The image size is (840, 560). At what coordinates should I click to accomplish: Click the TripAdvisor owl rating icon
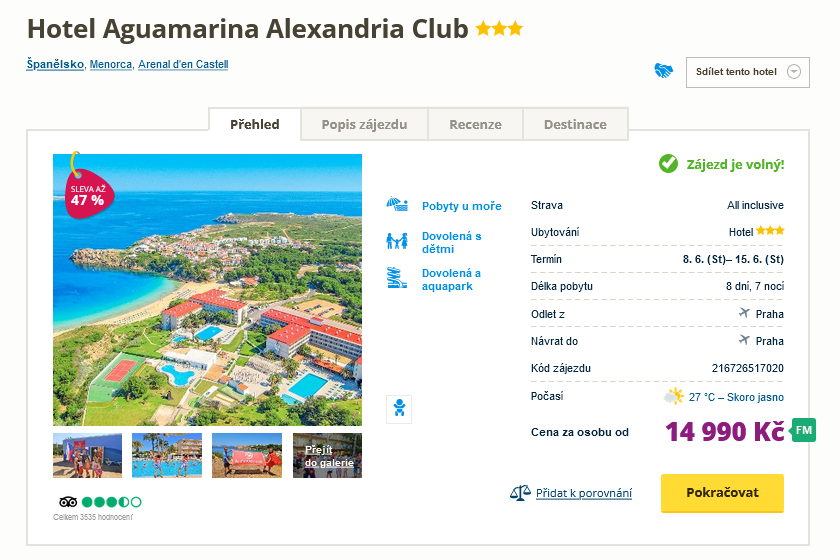tap(68, 501)
